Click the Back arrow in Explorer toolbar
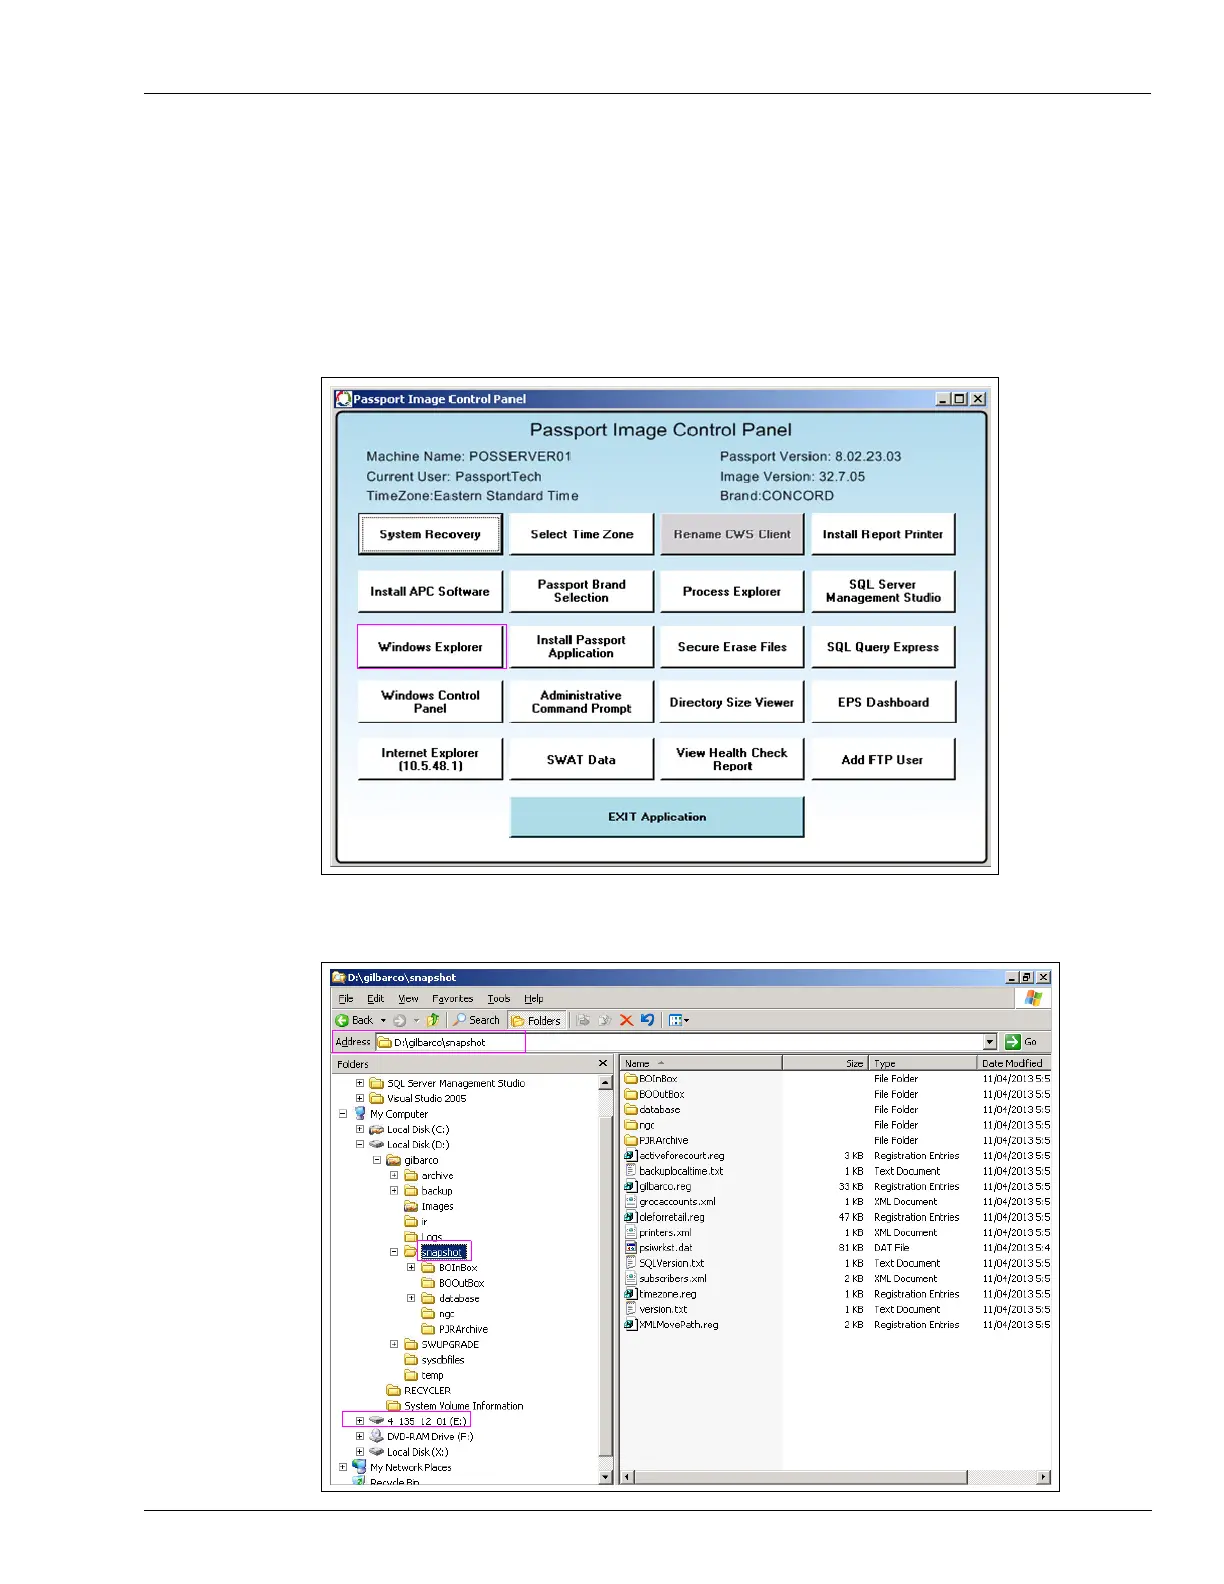 (342, 1020)
